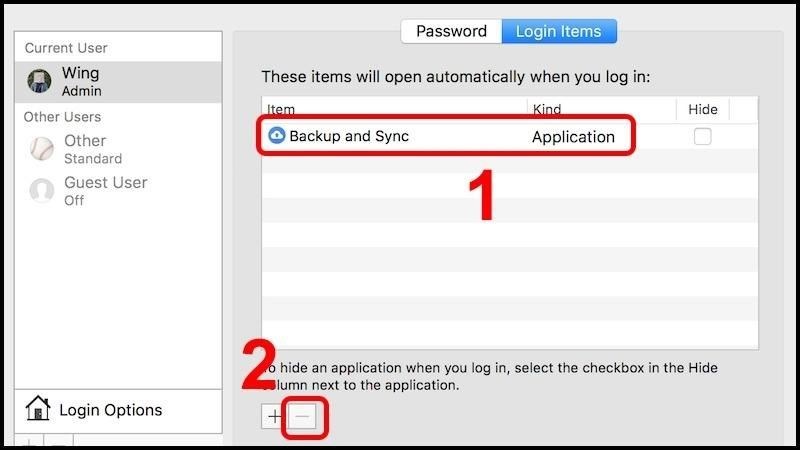Select the Backup and Sync name text
The image size is (800, 450).
pyautogui.click(x=349, y=136)
